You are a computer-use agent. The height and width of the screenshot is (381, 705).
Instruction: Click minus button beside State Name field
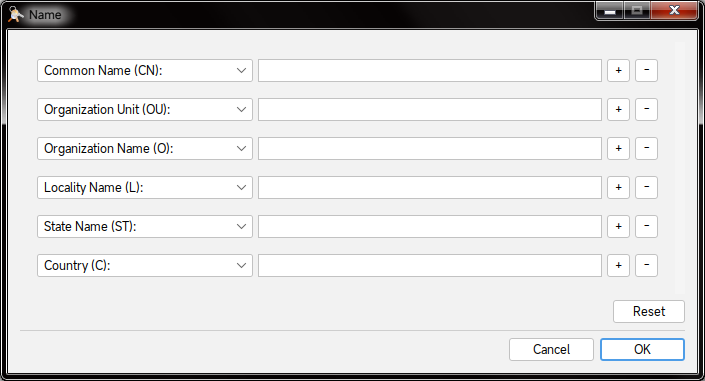point(647,226)
